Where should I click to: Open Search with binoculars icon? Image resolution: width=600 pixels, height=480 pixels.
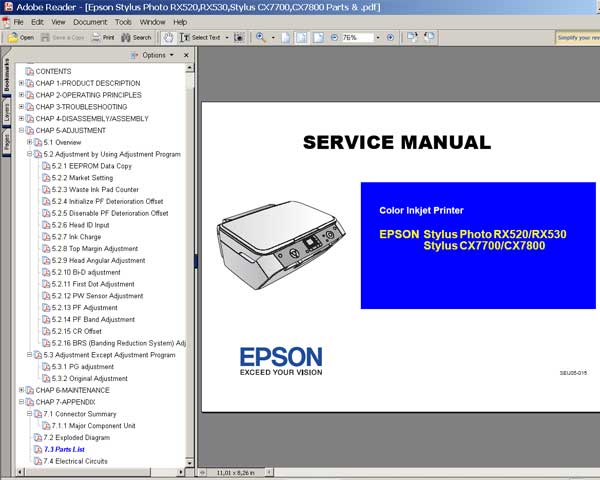coord(136,38)
